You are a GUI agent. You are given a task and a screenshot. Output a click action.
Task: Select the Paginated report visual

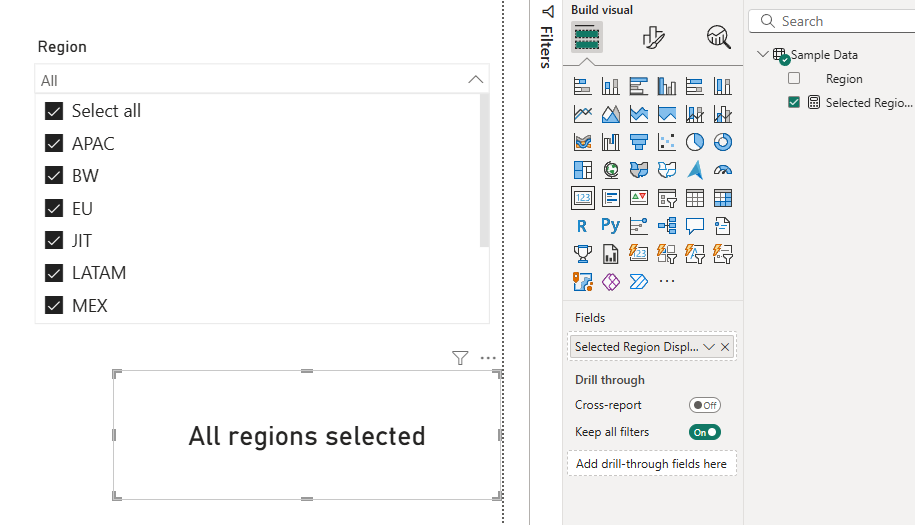click(x=610, y=254)
